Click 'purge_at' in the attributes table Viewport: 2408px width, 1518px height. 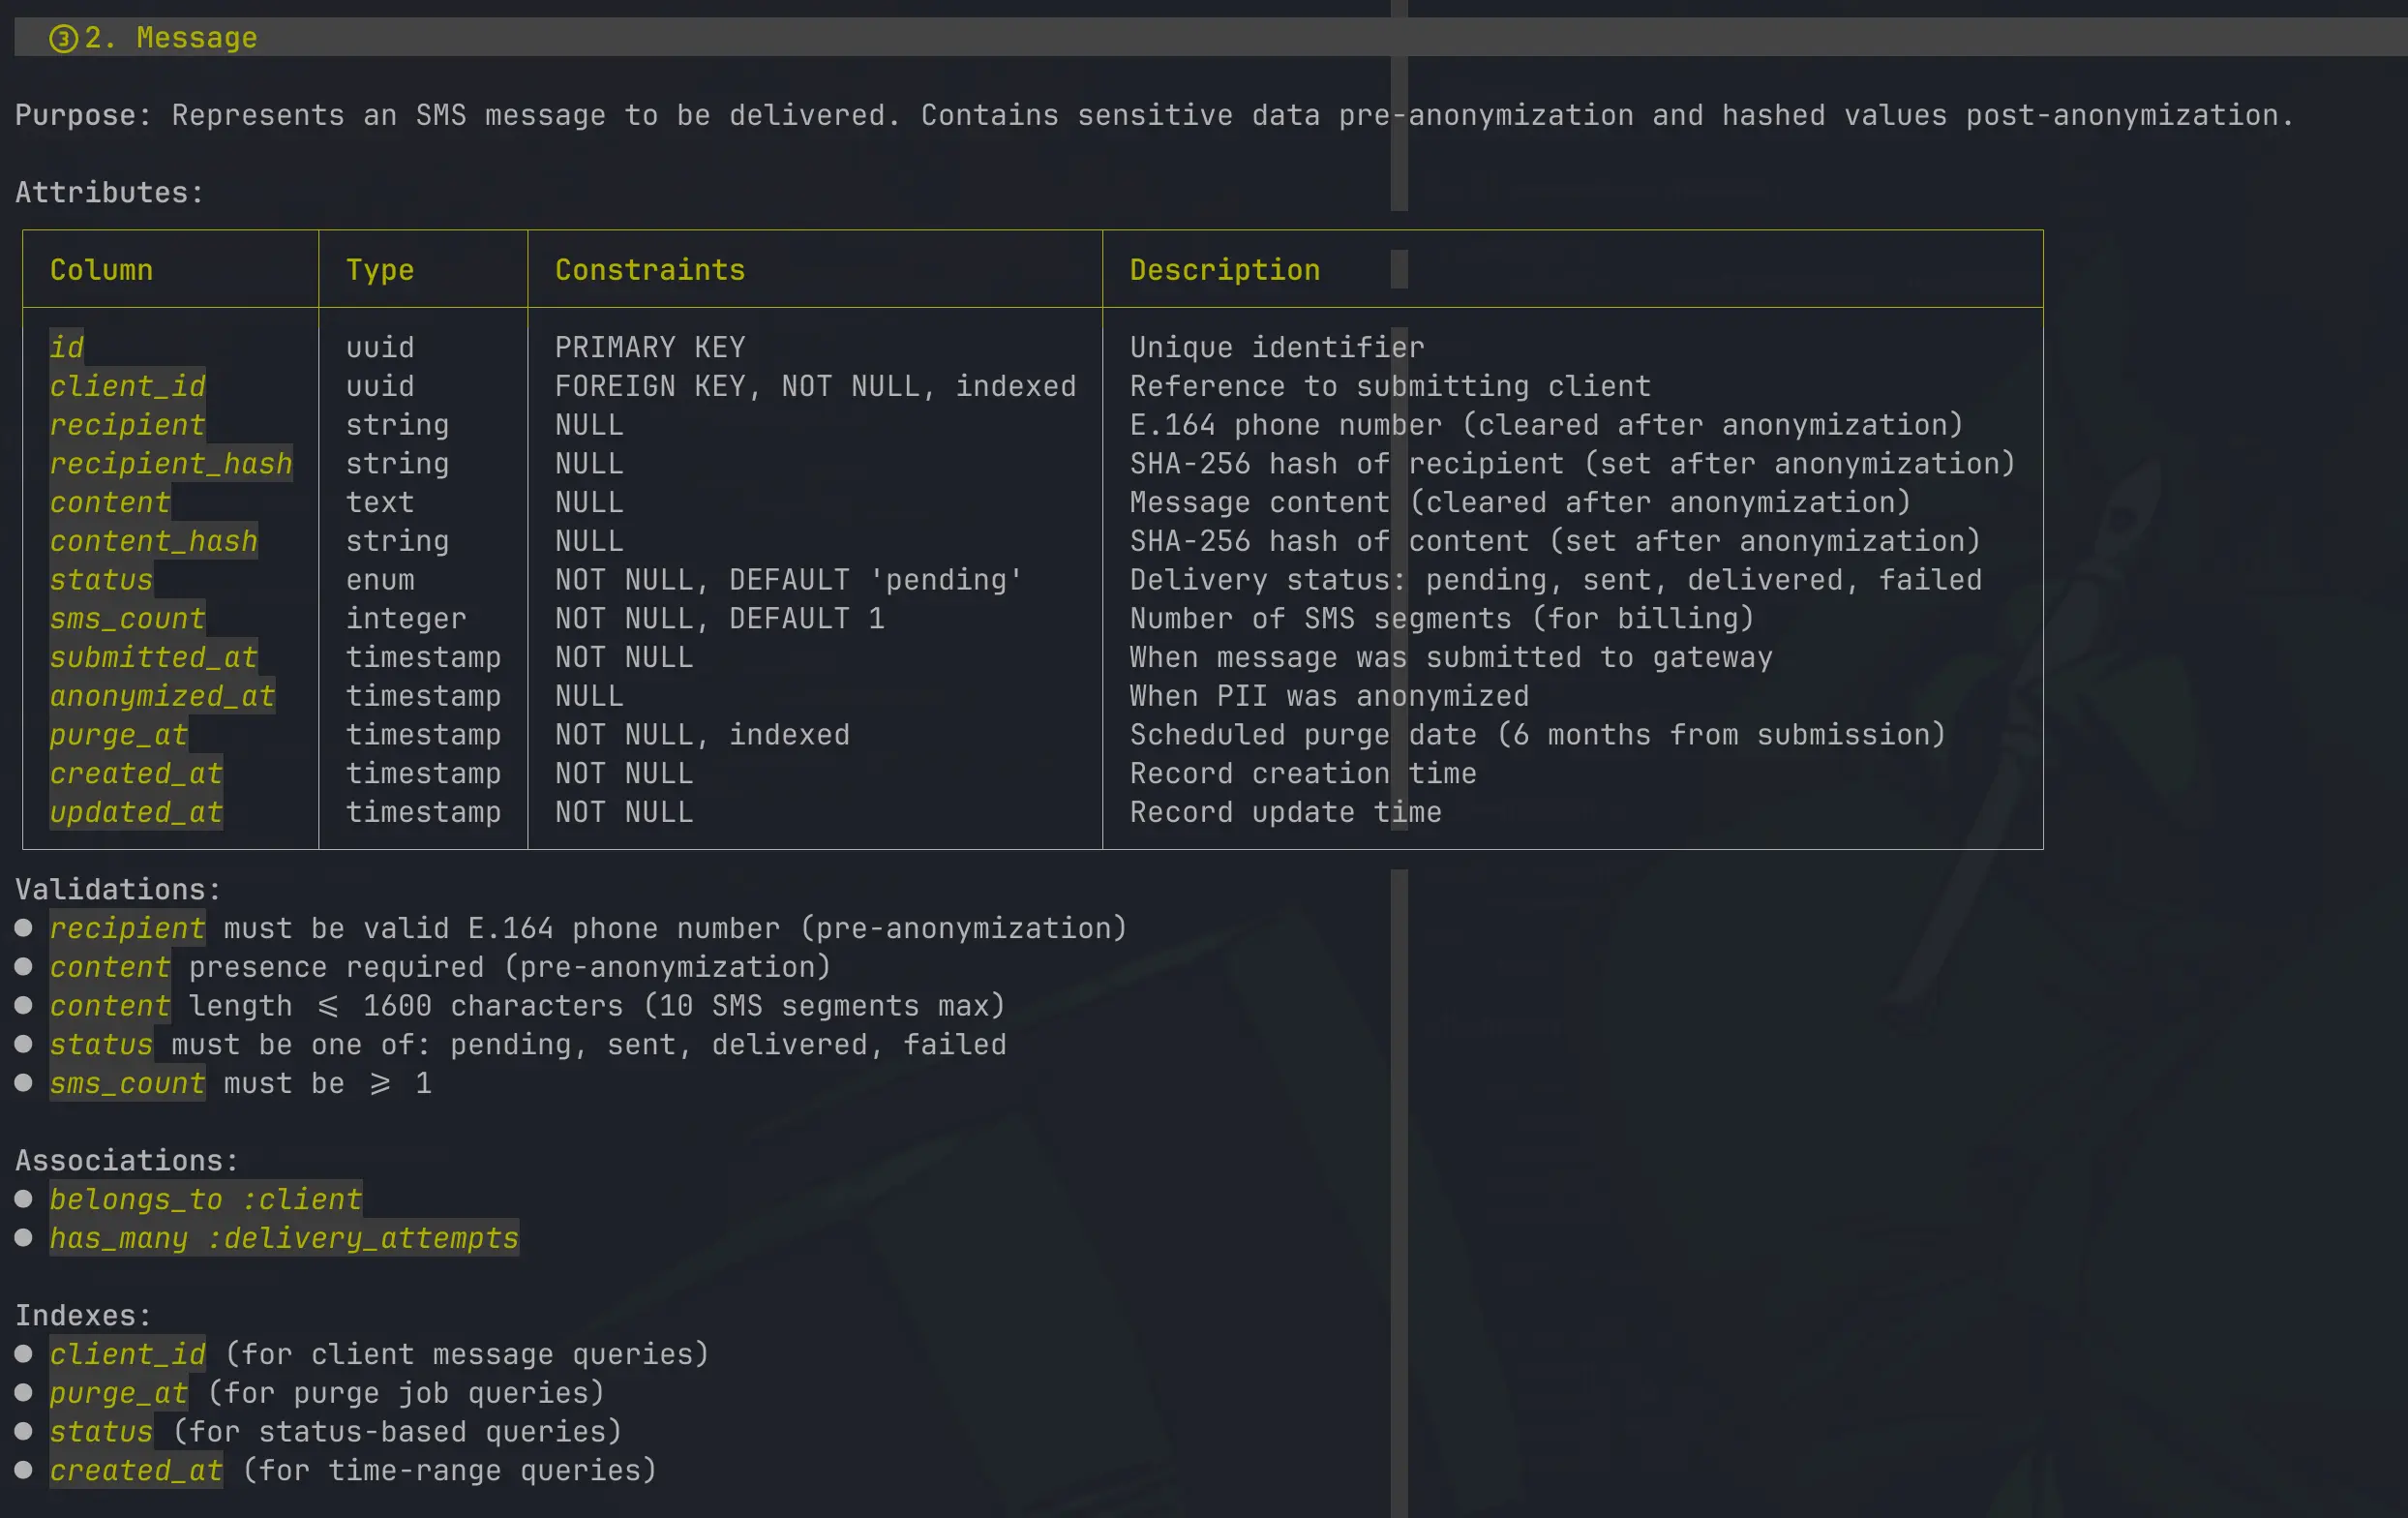coord(119,735)
